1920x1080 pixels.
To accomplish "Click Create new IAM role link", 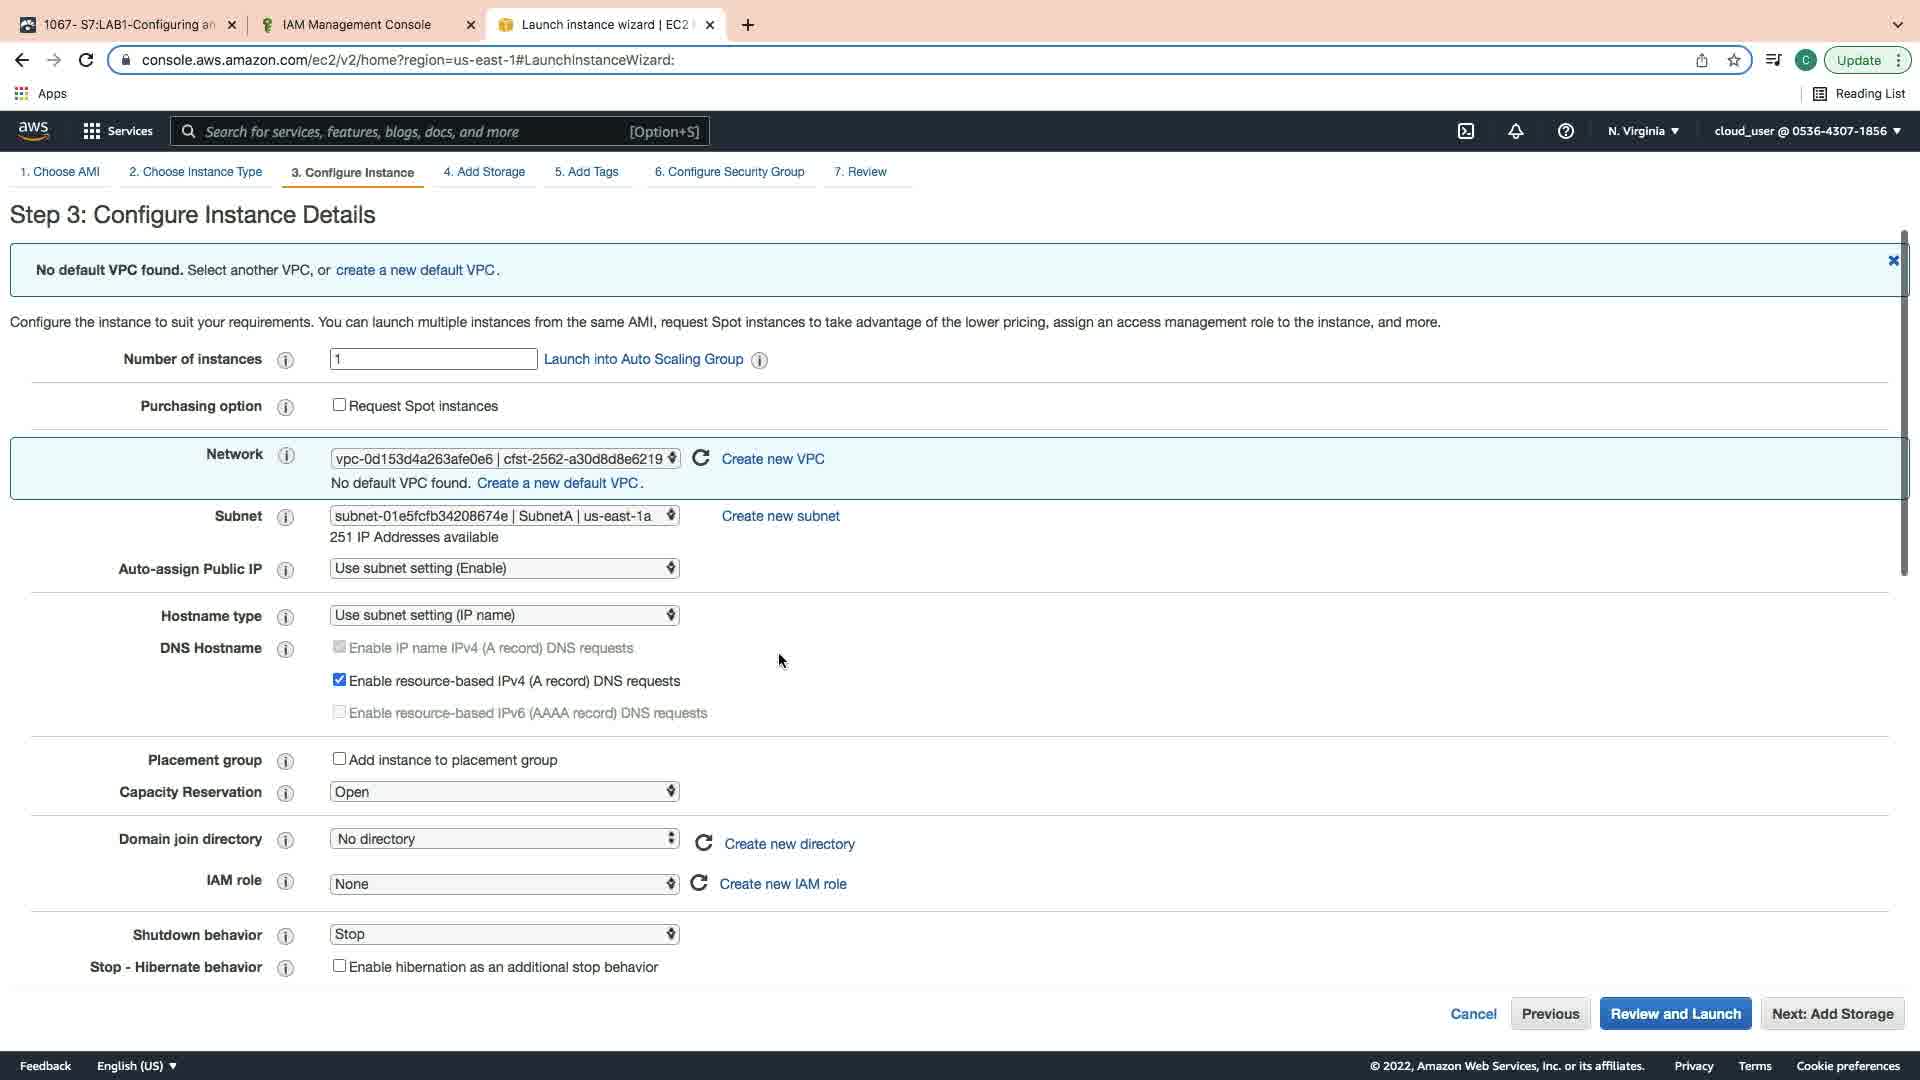I will [x=783, y=884].
